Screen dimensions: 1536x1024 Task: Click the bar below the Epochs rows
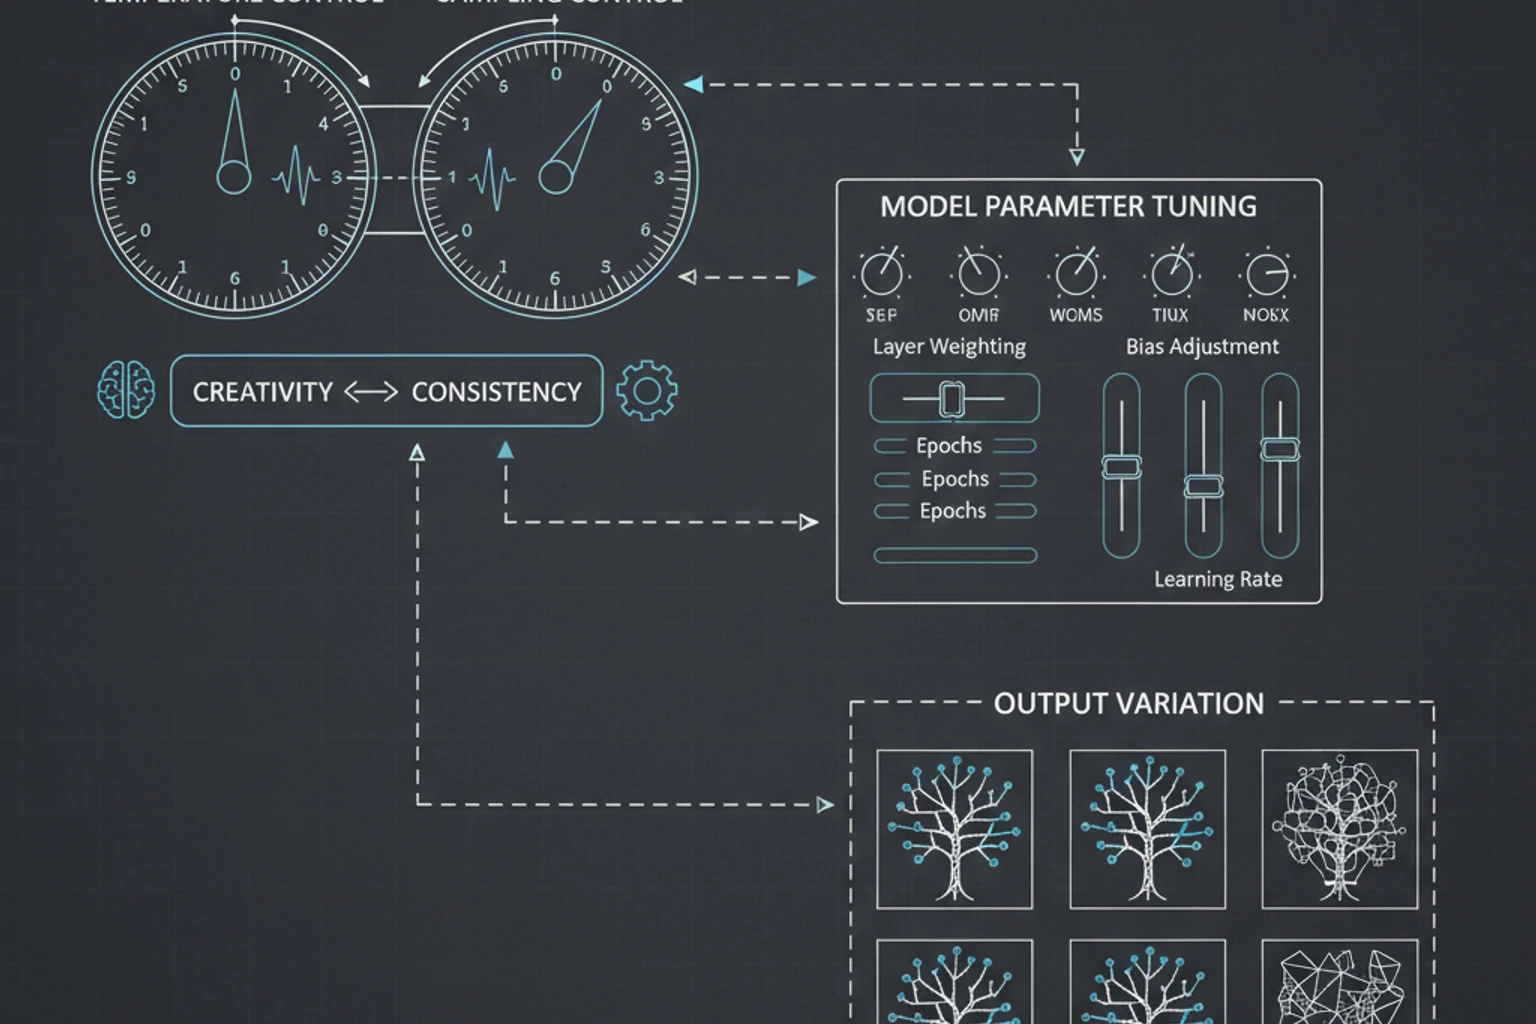(x=955, y=555)
